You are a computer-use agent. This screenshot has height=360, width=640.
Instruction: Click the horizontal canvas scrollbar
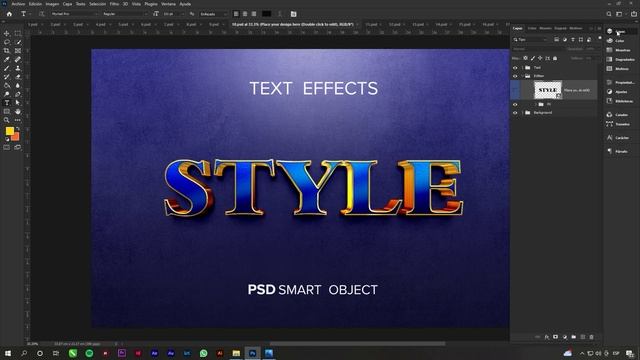pyautogui.click(x=358, y=344)
